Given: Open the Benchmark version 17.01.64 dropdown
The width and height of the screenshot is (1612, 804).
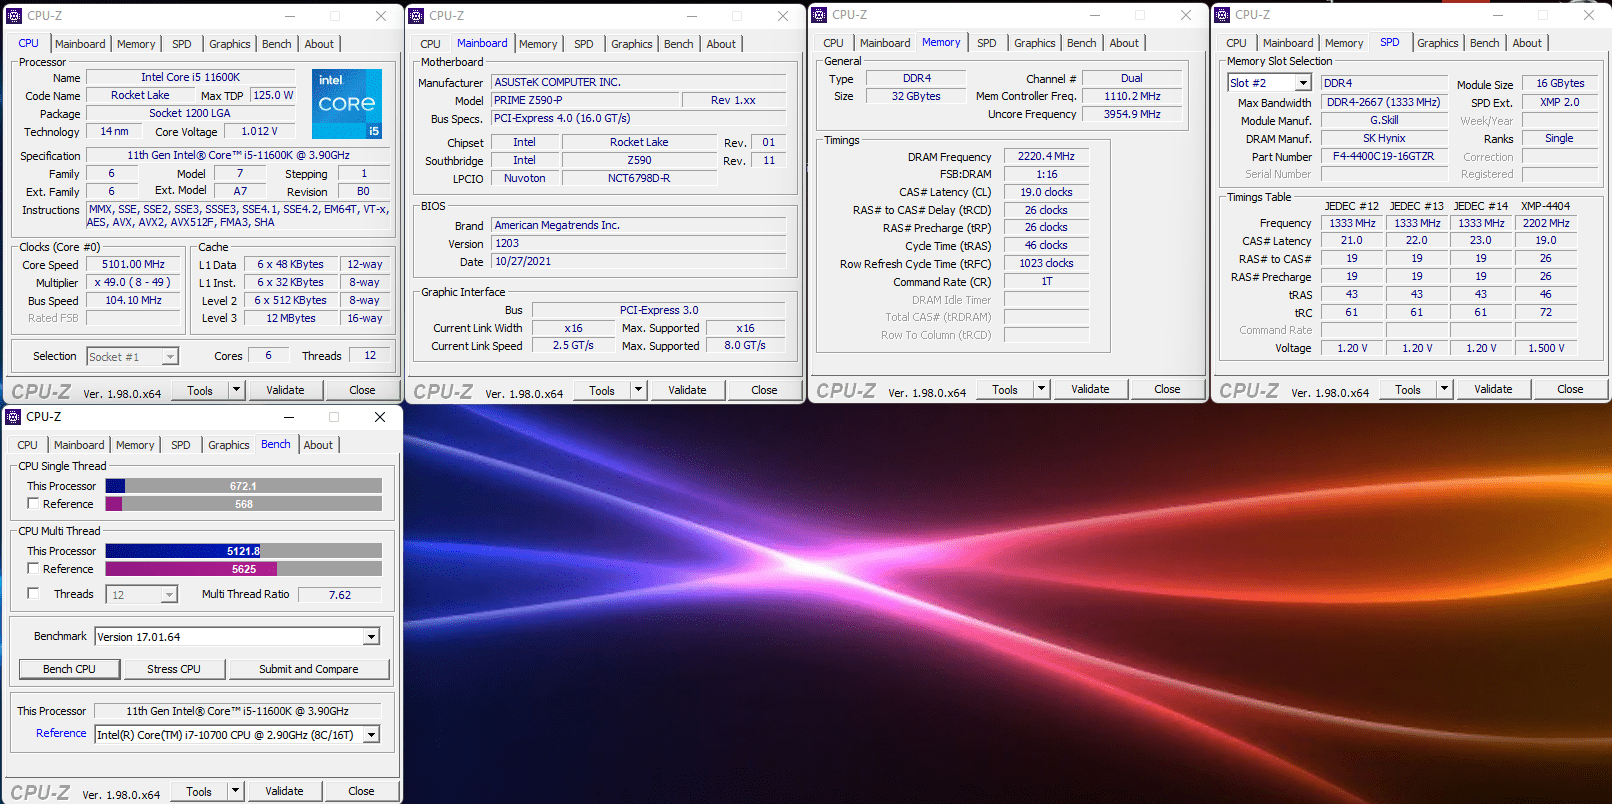Looking at the screenshot, I should pyautogui.click(x=371, y=637).
